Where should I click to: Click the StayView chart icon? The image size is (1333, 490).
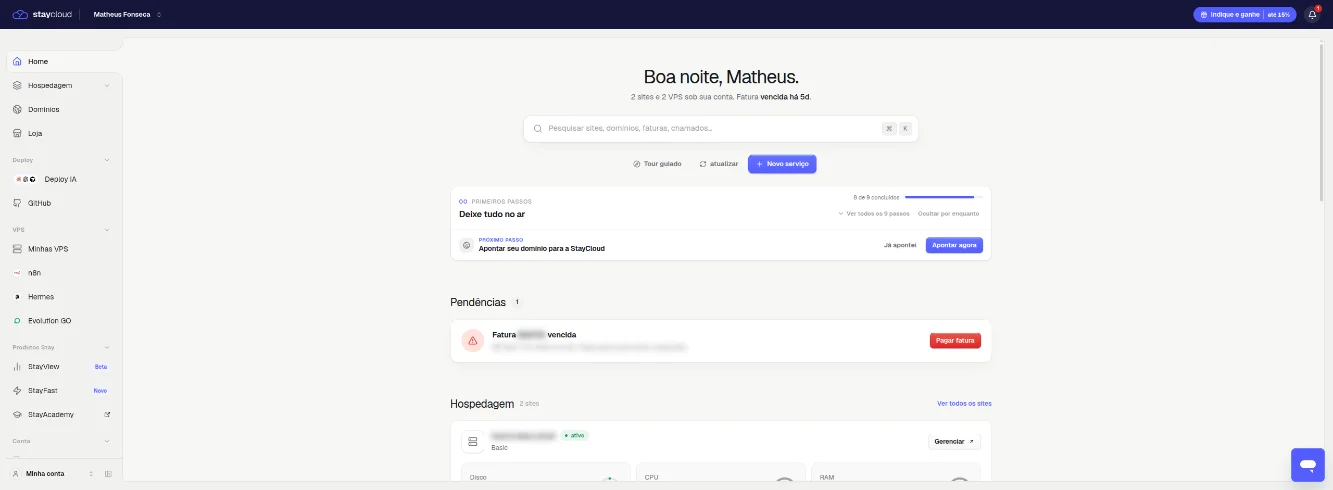coord(17,367)
